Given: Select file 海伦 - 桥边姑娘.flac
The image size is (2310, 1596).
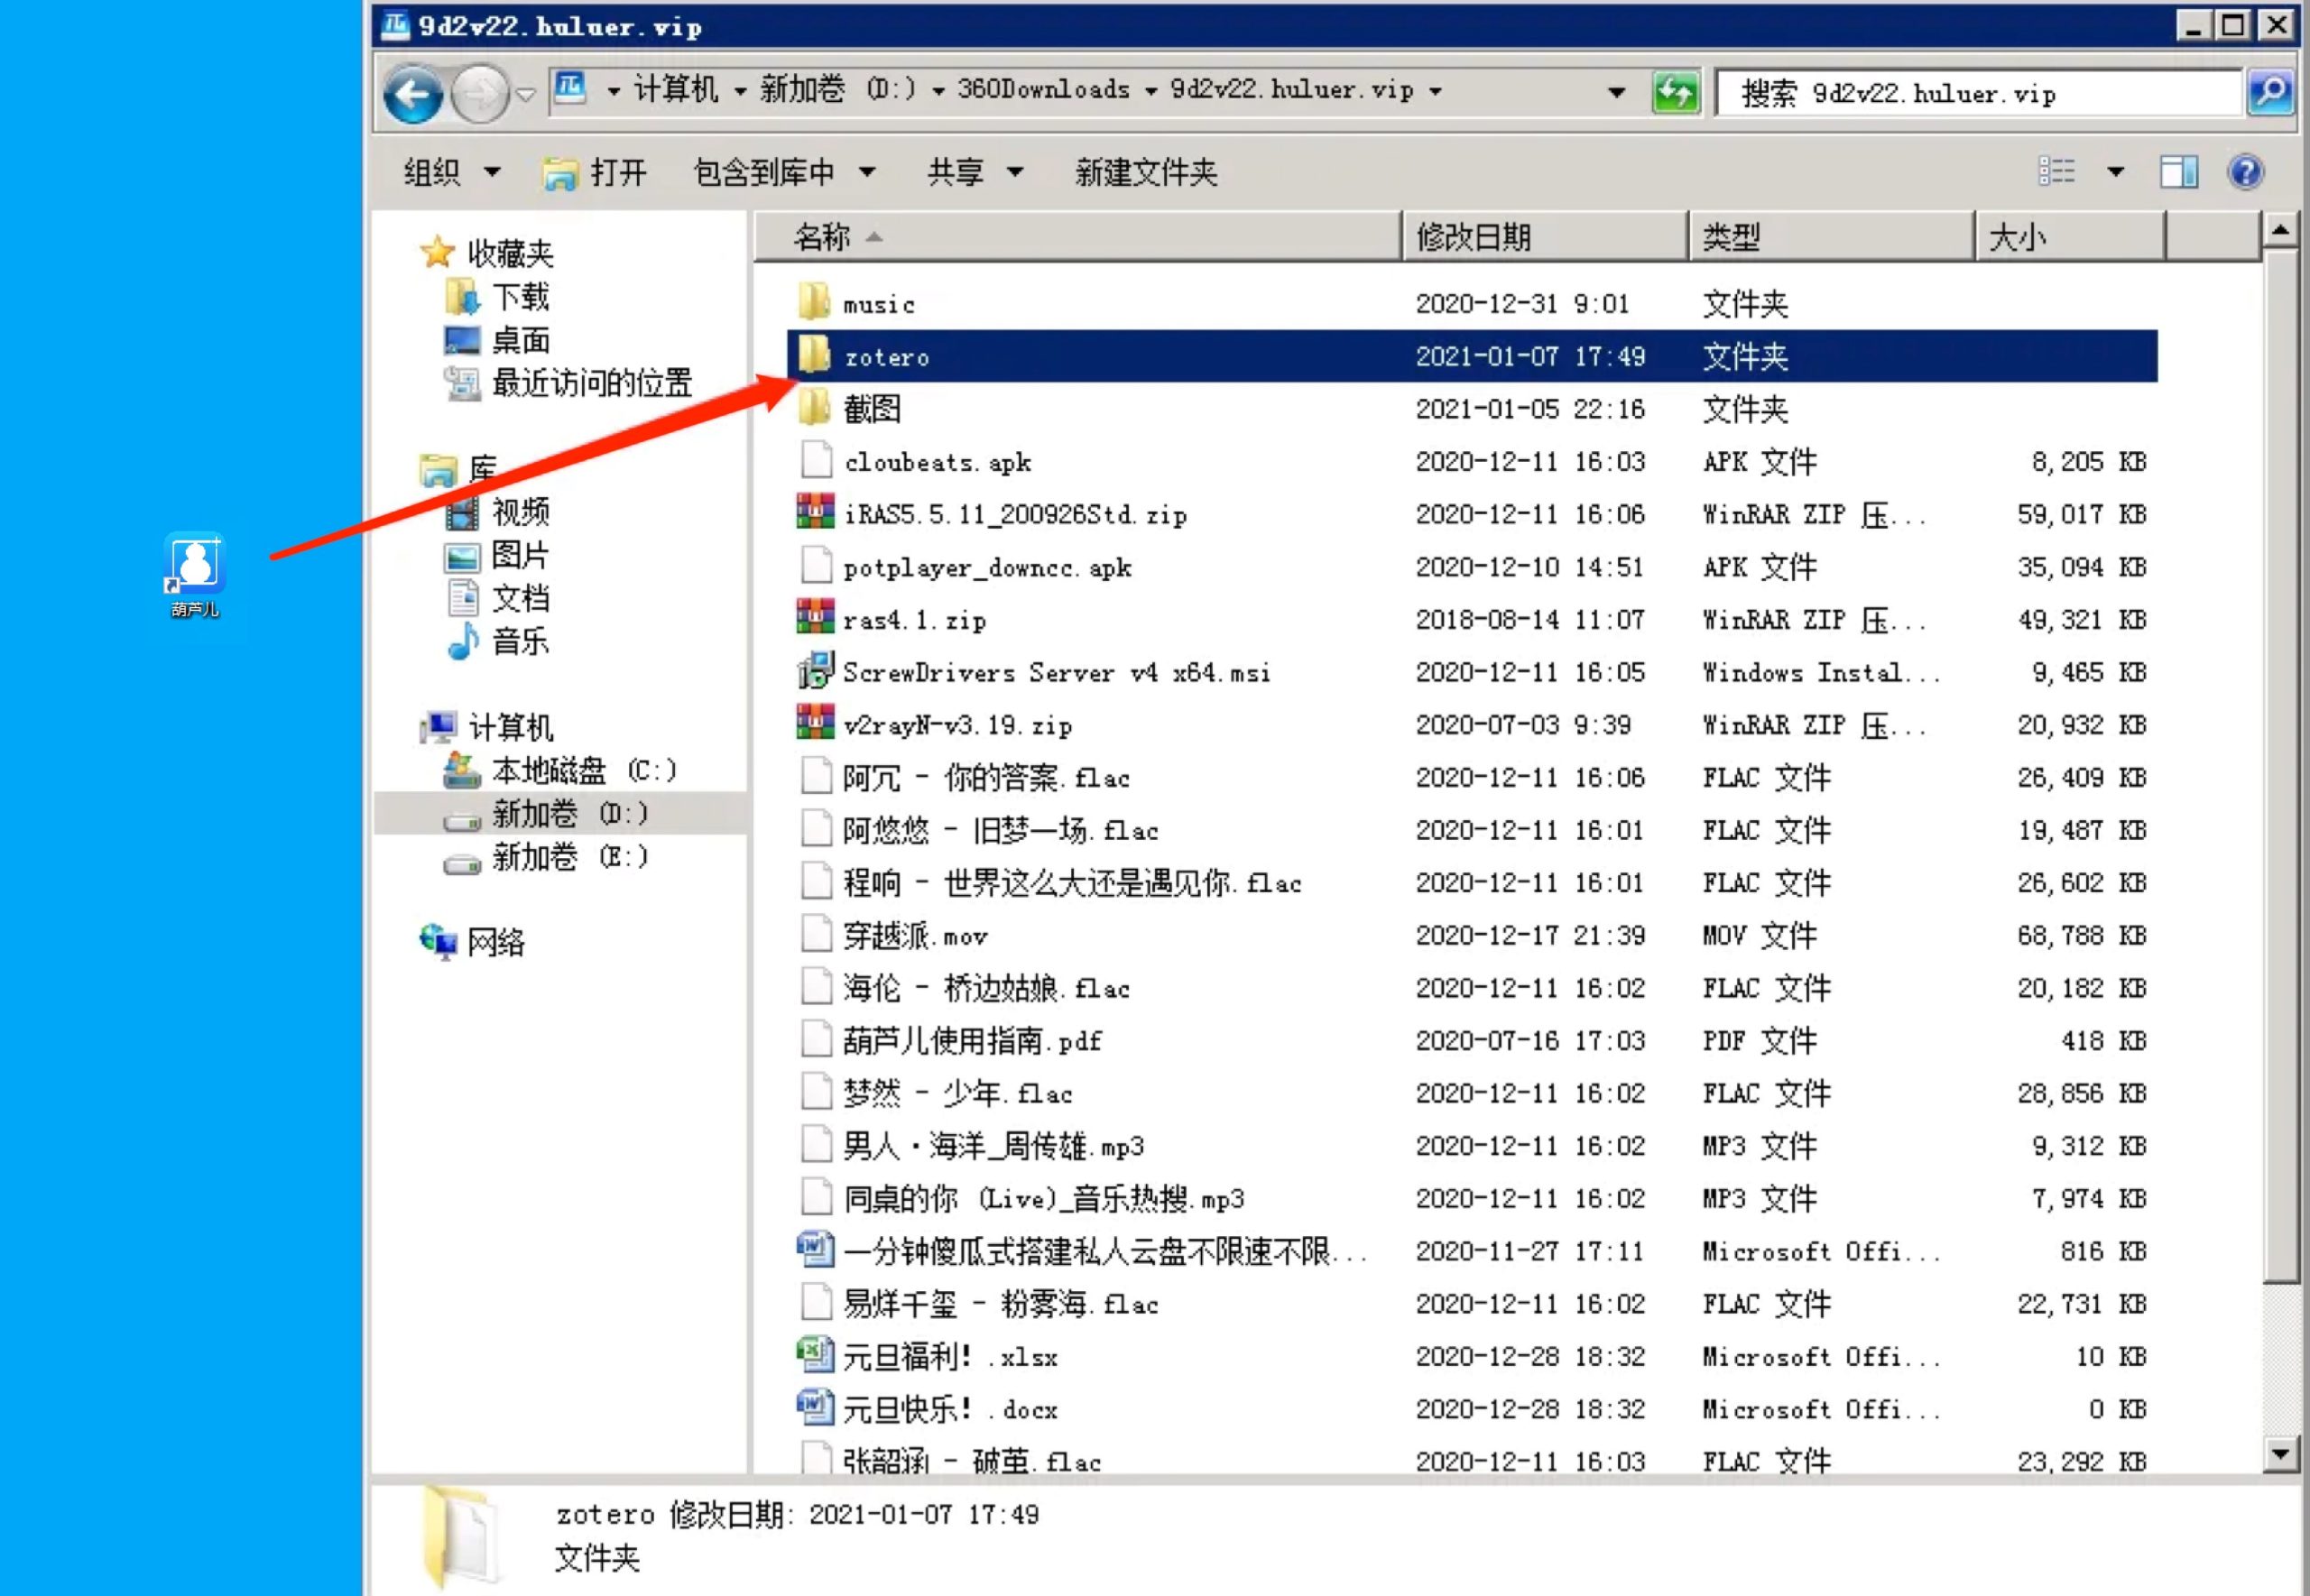Looking at the screenshot, I should click(x=986, y=988).
